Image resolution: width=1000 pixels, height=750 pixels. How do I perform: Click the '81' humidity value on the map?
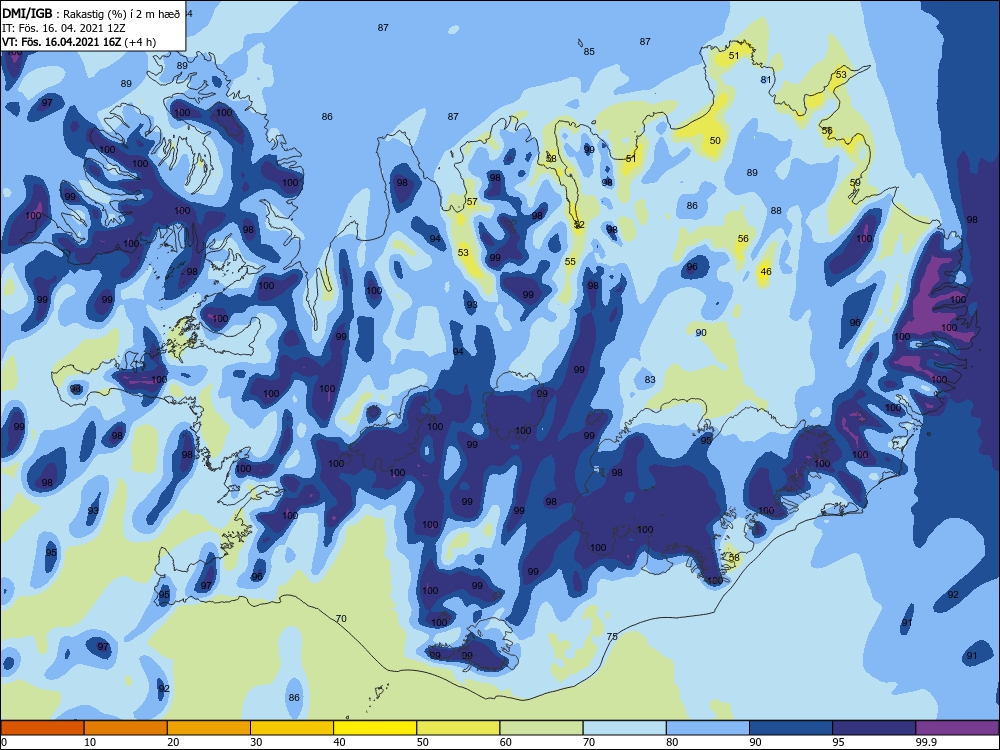(x=766, y=80)
